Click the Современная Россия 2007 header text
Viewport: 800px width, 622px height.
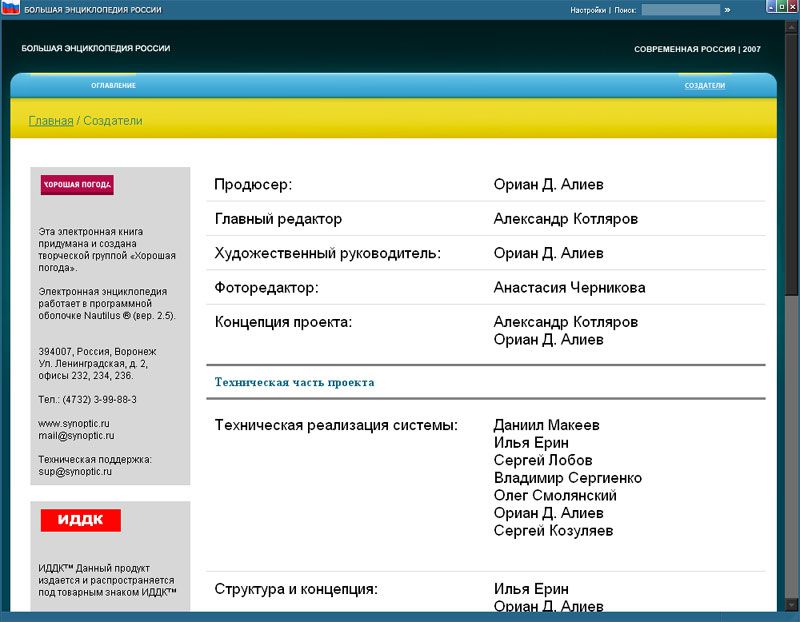(697, 49)
